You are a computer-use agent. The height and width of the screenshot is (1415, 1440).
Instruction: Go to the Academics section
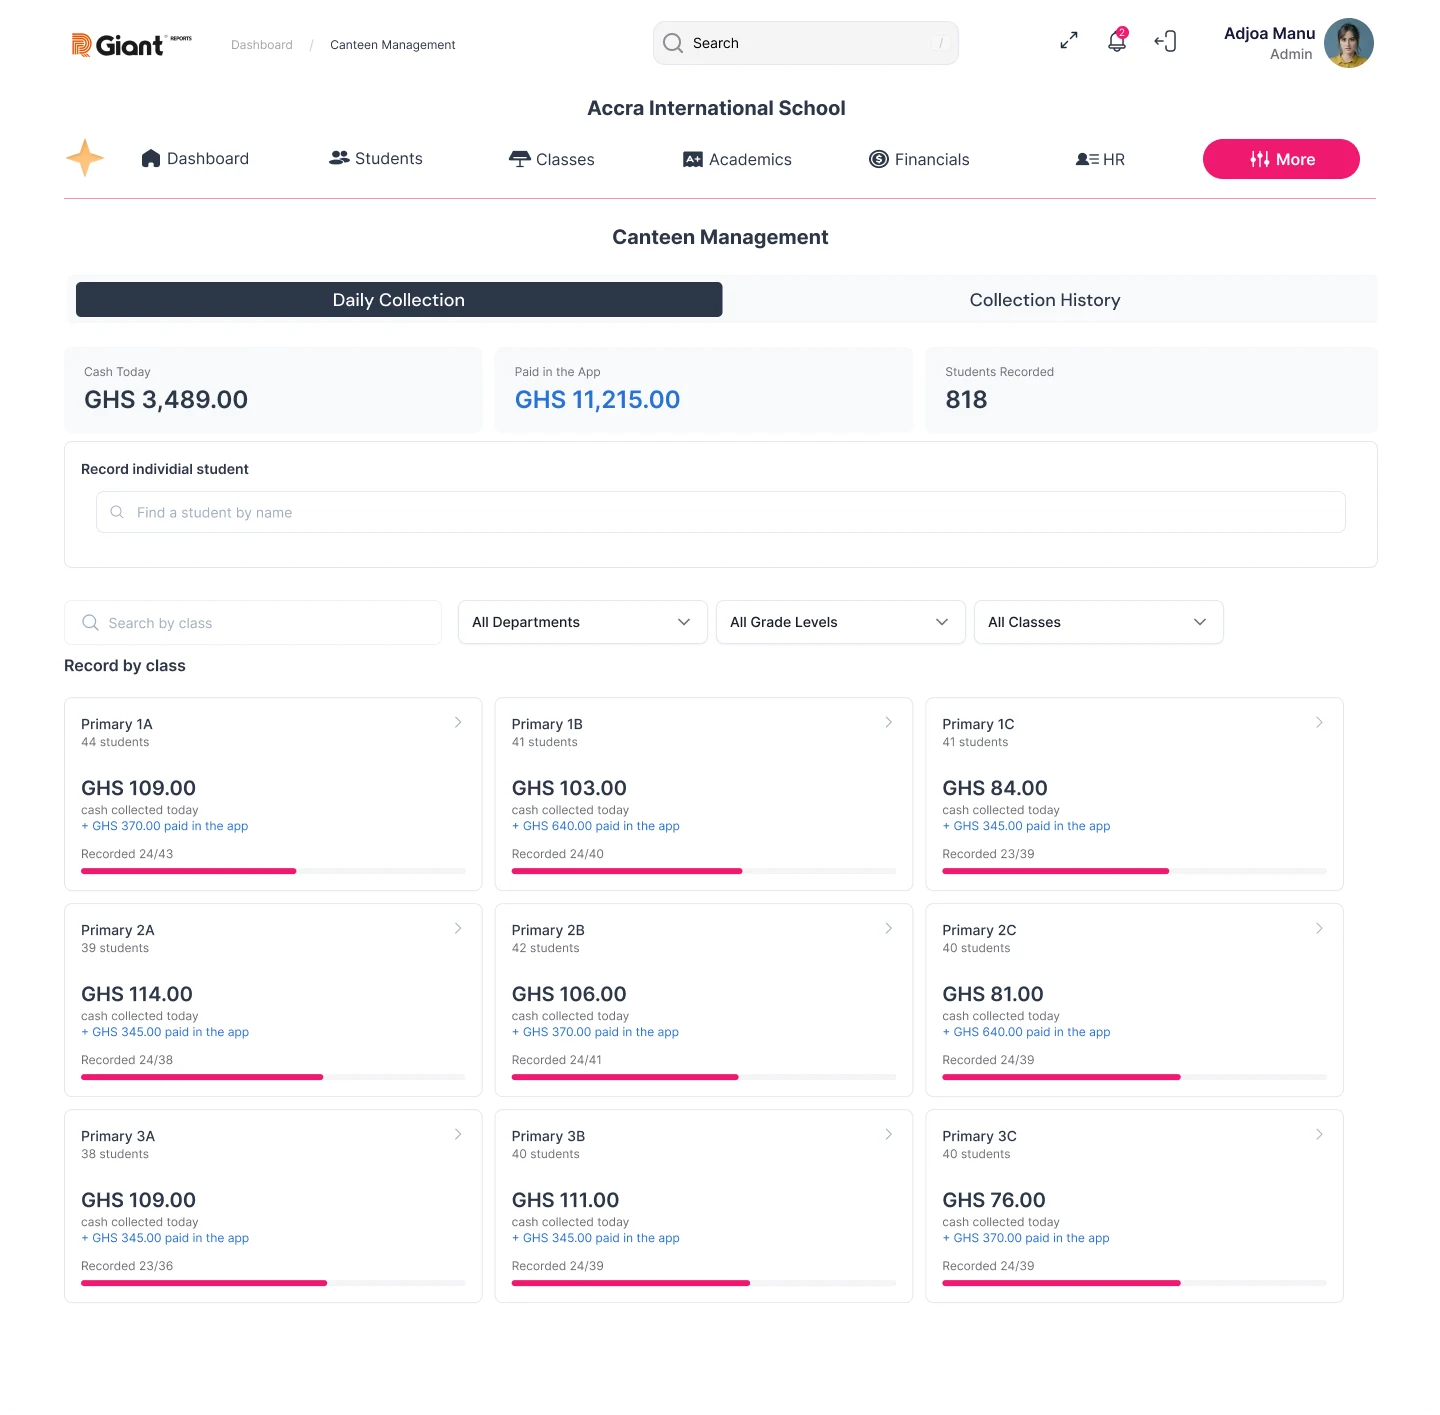[737, 159]
